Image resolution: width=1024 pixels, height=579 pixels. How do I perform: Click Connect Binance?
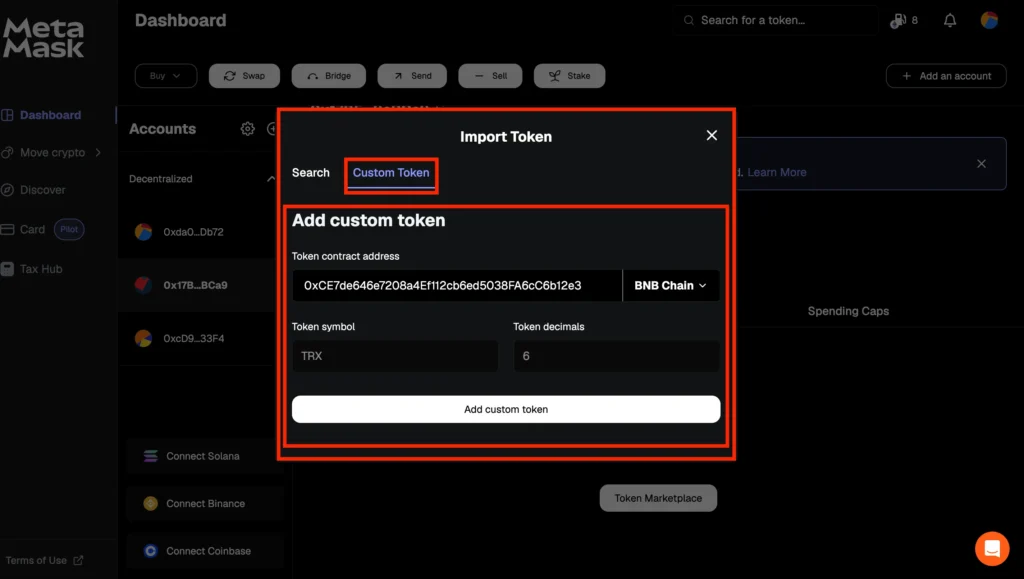tap(205, 503)
